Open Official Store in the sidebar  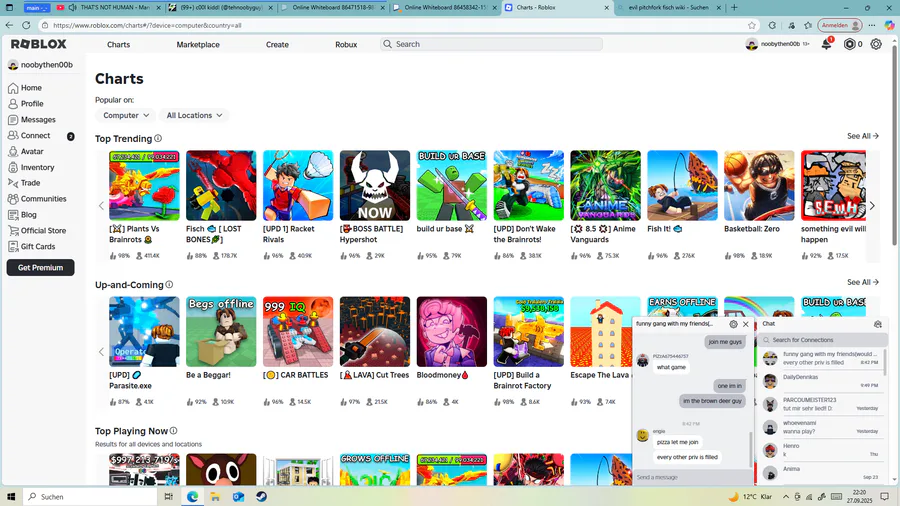coord(43,231)
